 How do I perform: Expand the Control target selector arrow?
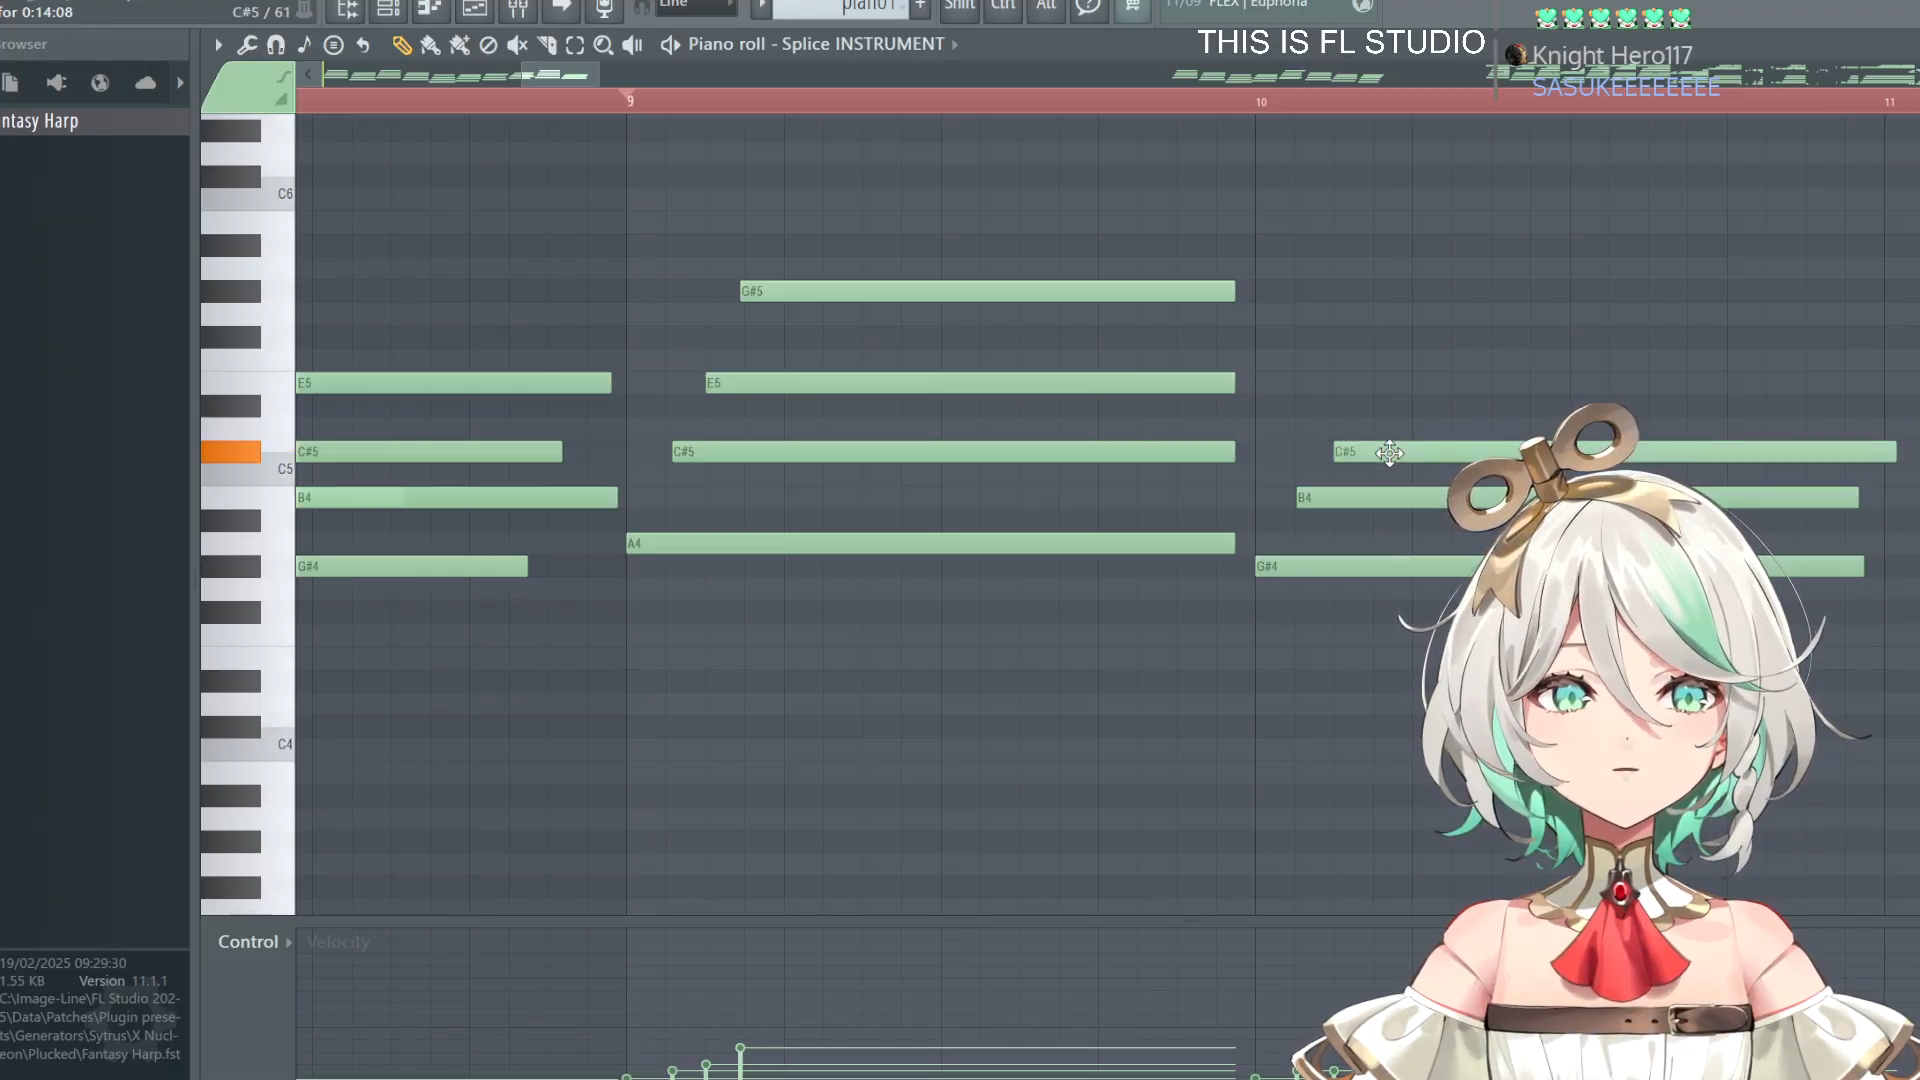pyautogui.click(x=289, y=942)
